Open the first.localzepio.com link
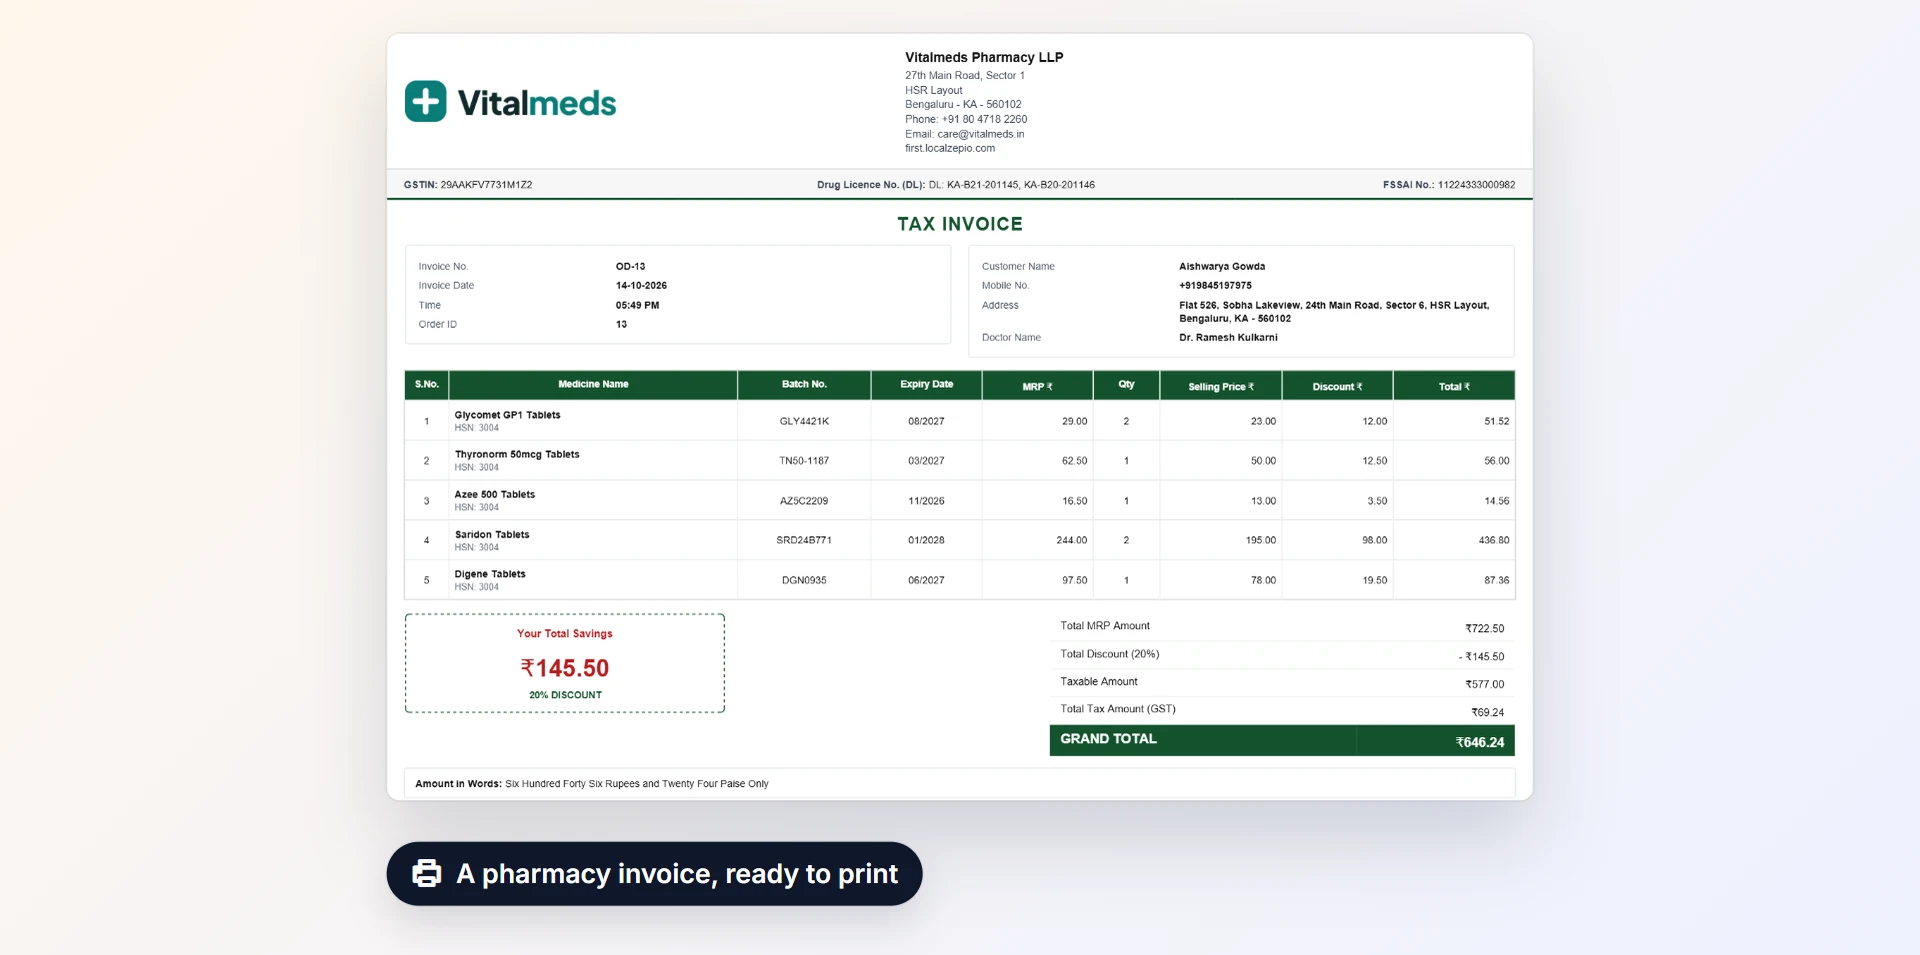 click(950, 148)
